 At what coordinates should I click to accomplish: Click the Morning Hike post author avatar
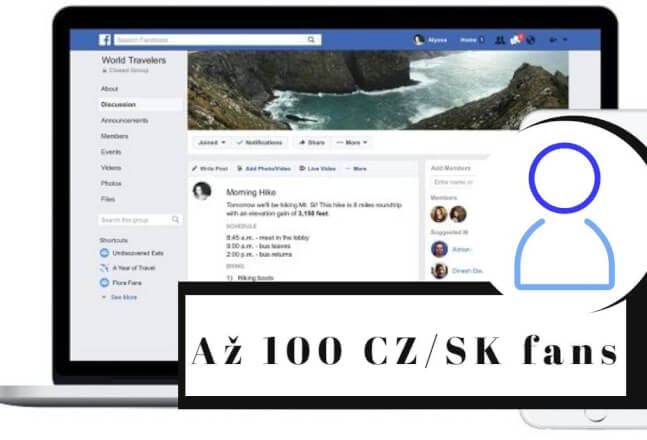[x=202, y=191]
